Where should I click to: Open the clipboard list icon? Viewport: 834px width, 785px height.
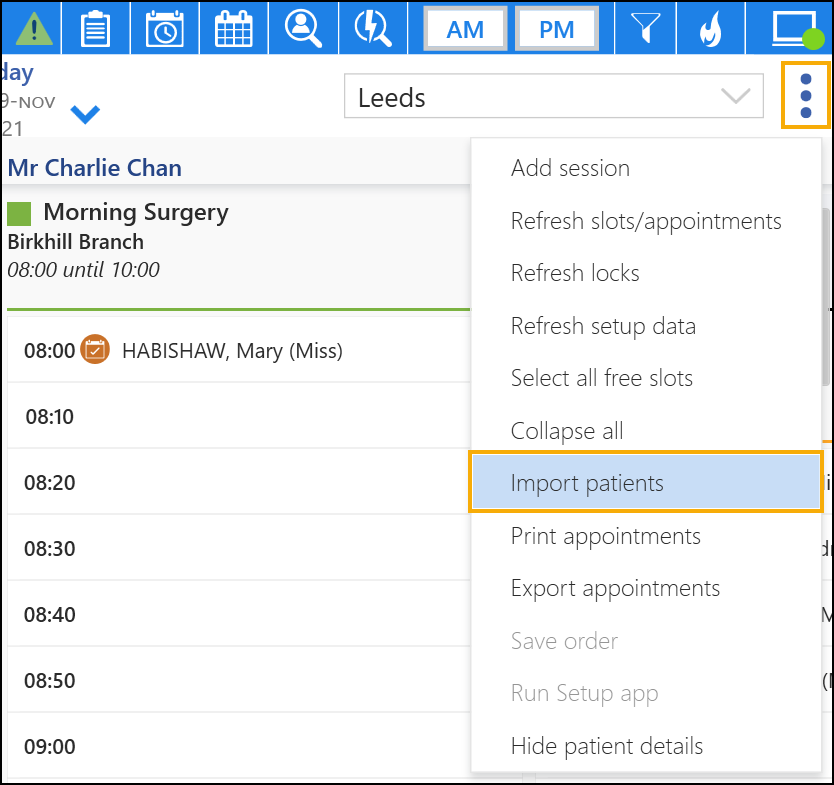tap(95, 29)
